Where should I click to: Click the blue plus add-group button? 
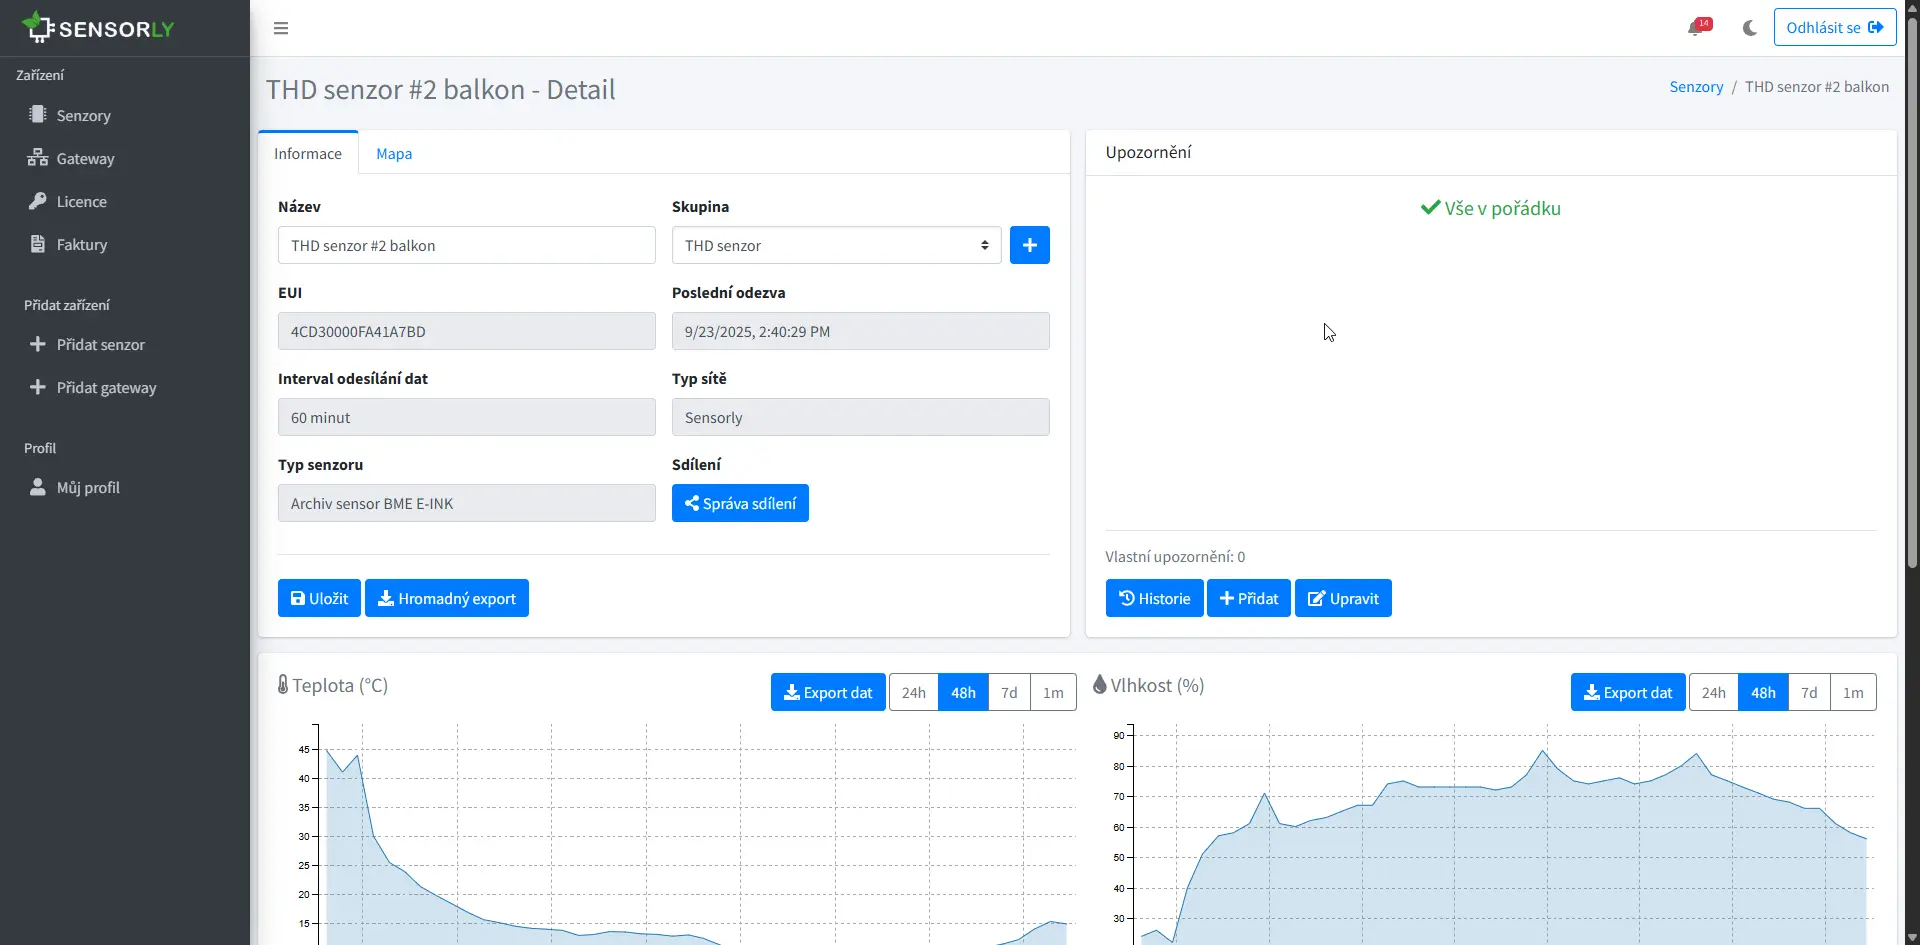coord(1030,245)
